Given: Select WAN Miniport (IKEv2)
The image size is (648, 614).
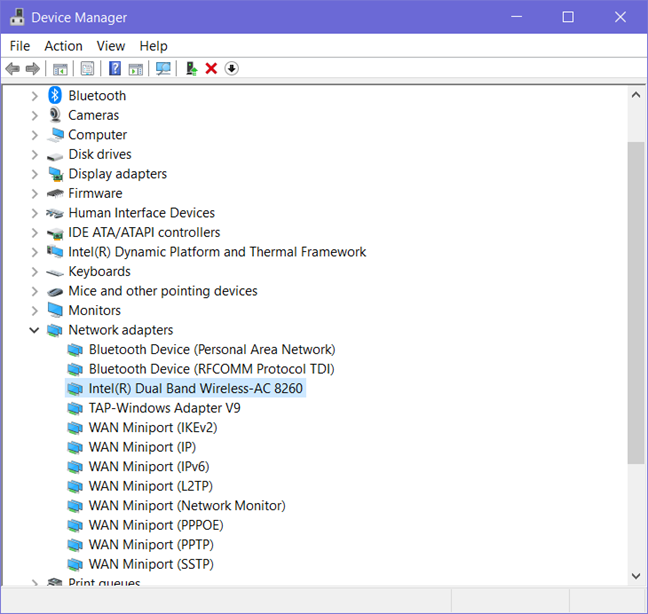Looking at the screenshot, I should coord(153,428).
